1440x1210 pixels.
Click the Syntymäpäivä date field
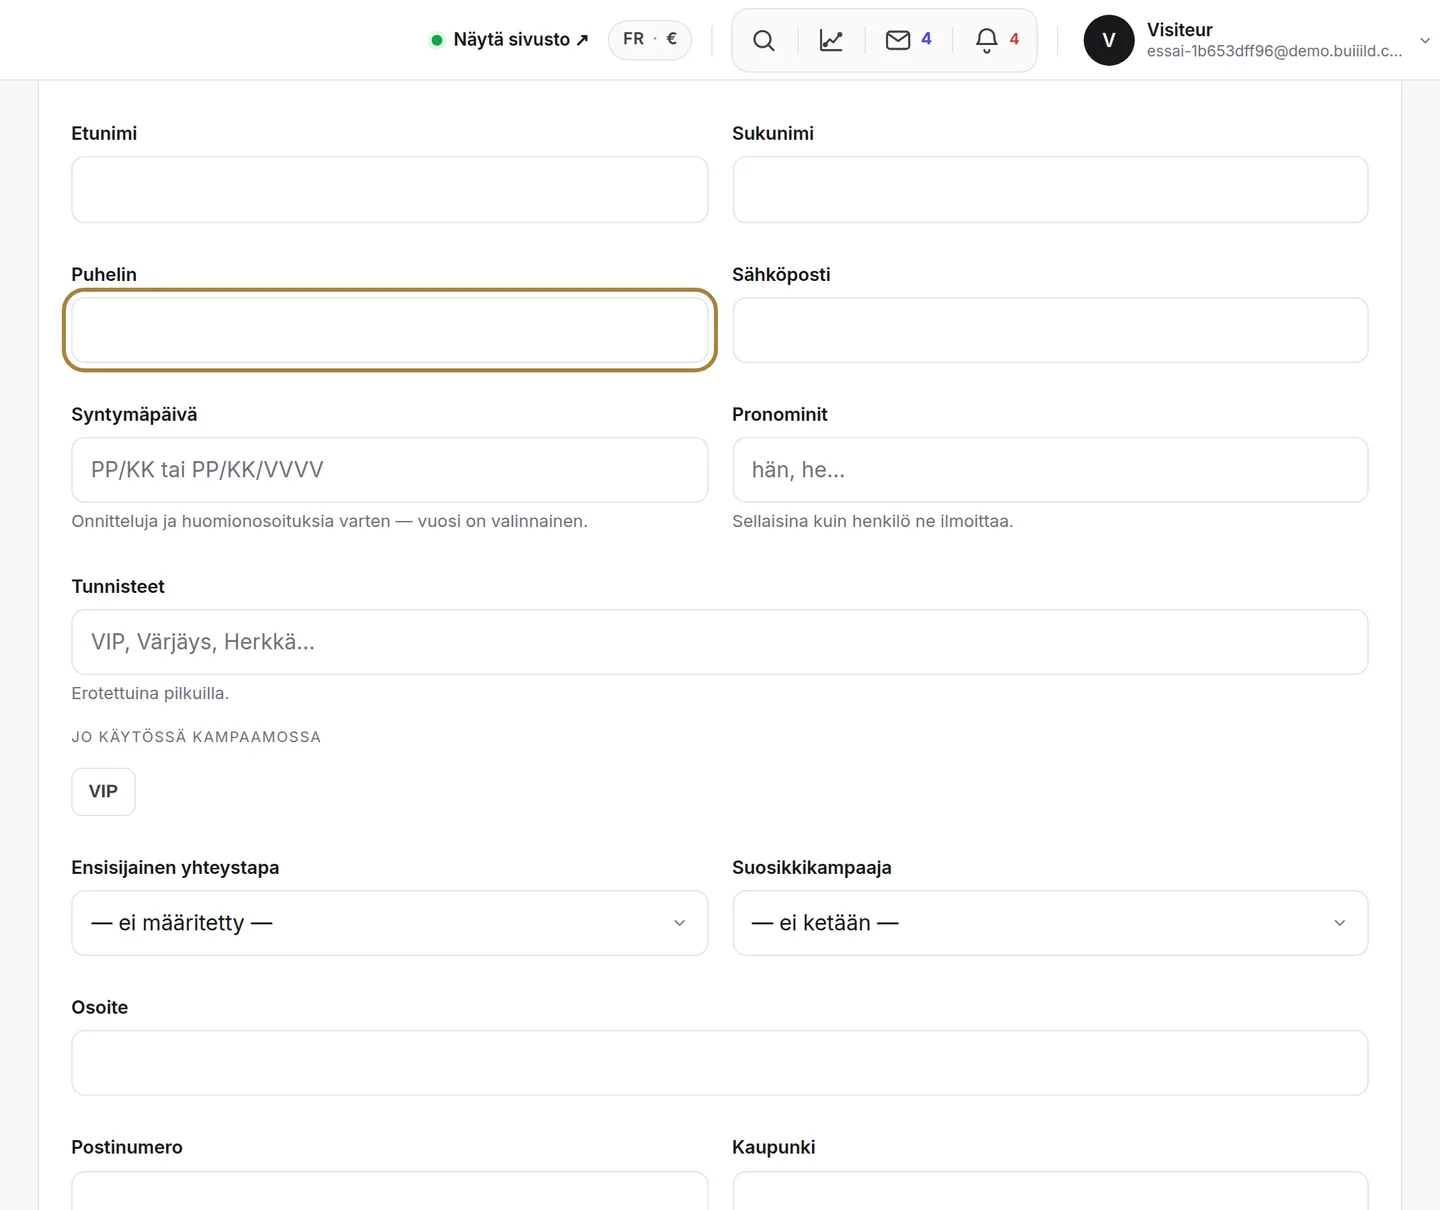click(x=390, y=470)
